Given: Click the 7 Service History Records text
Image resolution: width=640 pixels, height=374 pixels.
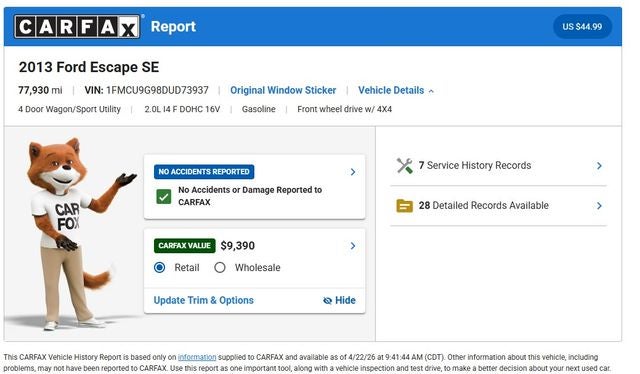Looking at the screenshot, I should pos(475,165).
